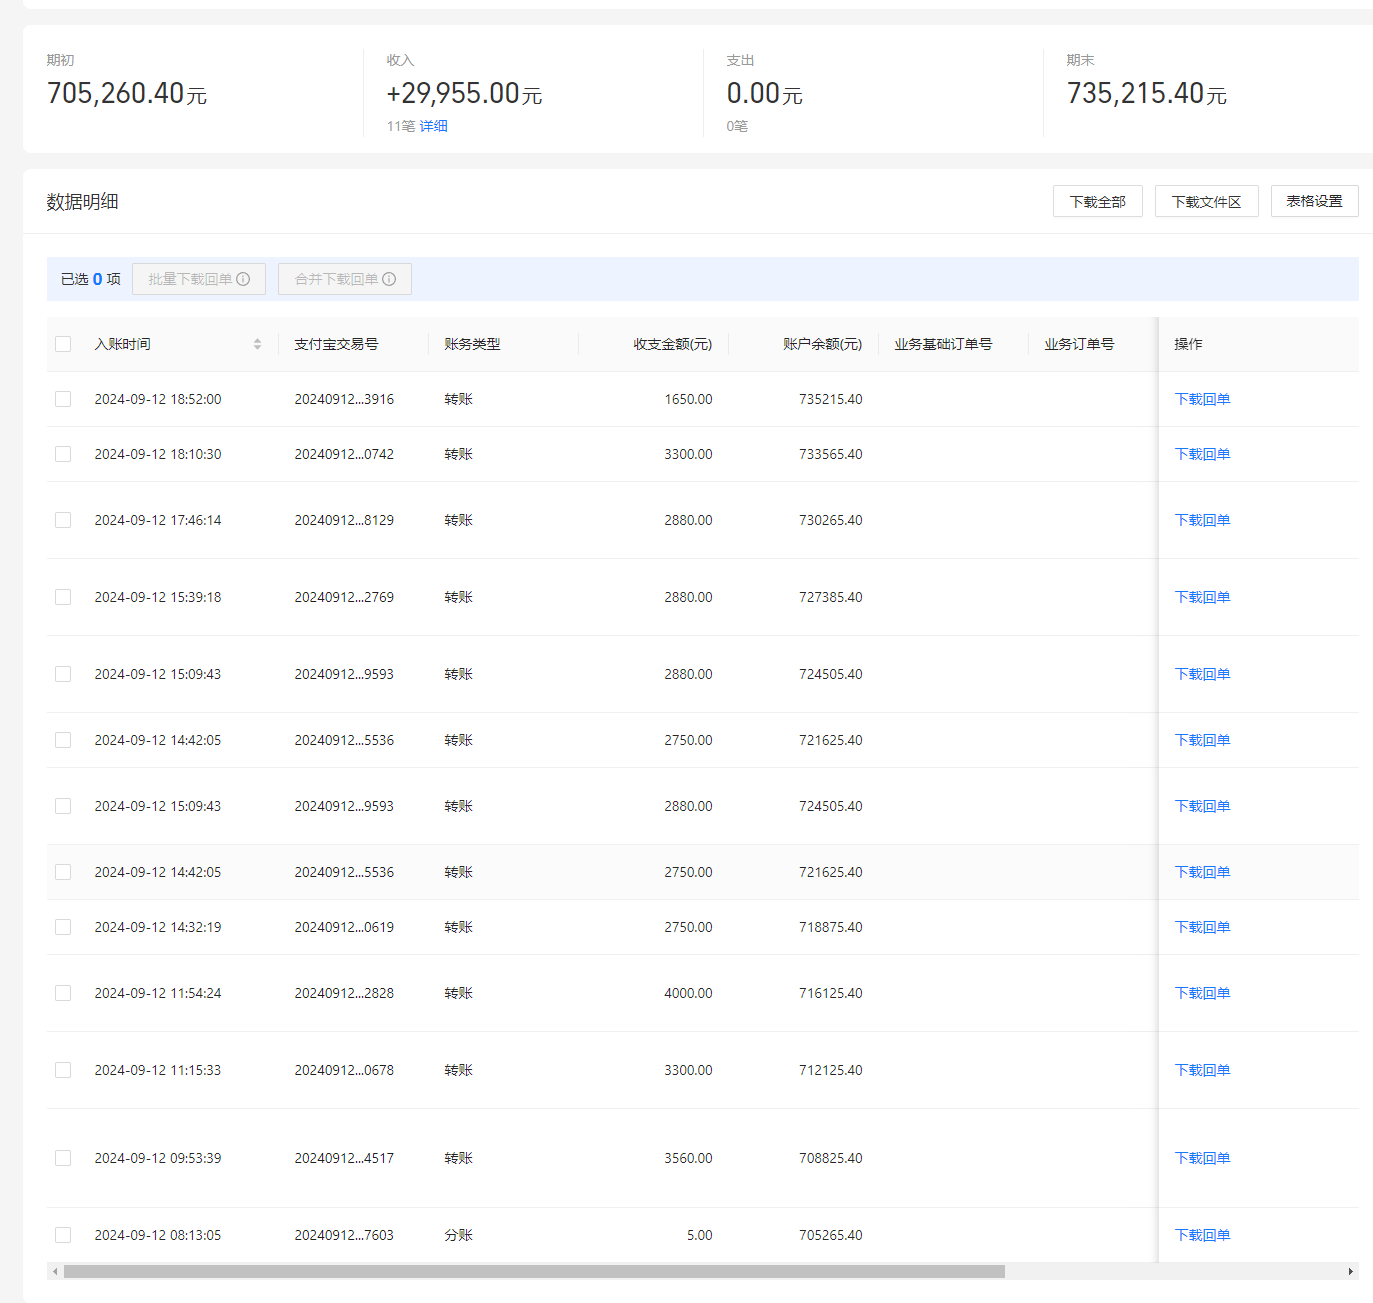Click the opening balance 705,260.40元
Screen dimensions: 1373x1303
click(x=127, y=93)
